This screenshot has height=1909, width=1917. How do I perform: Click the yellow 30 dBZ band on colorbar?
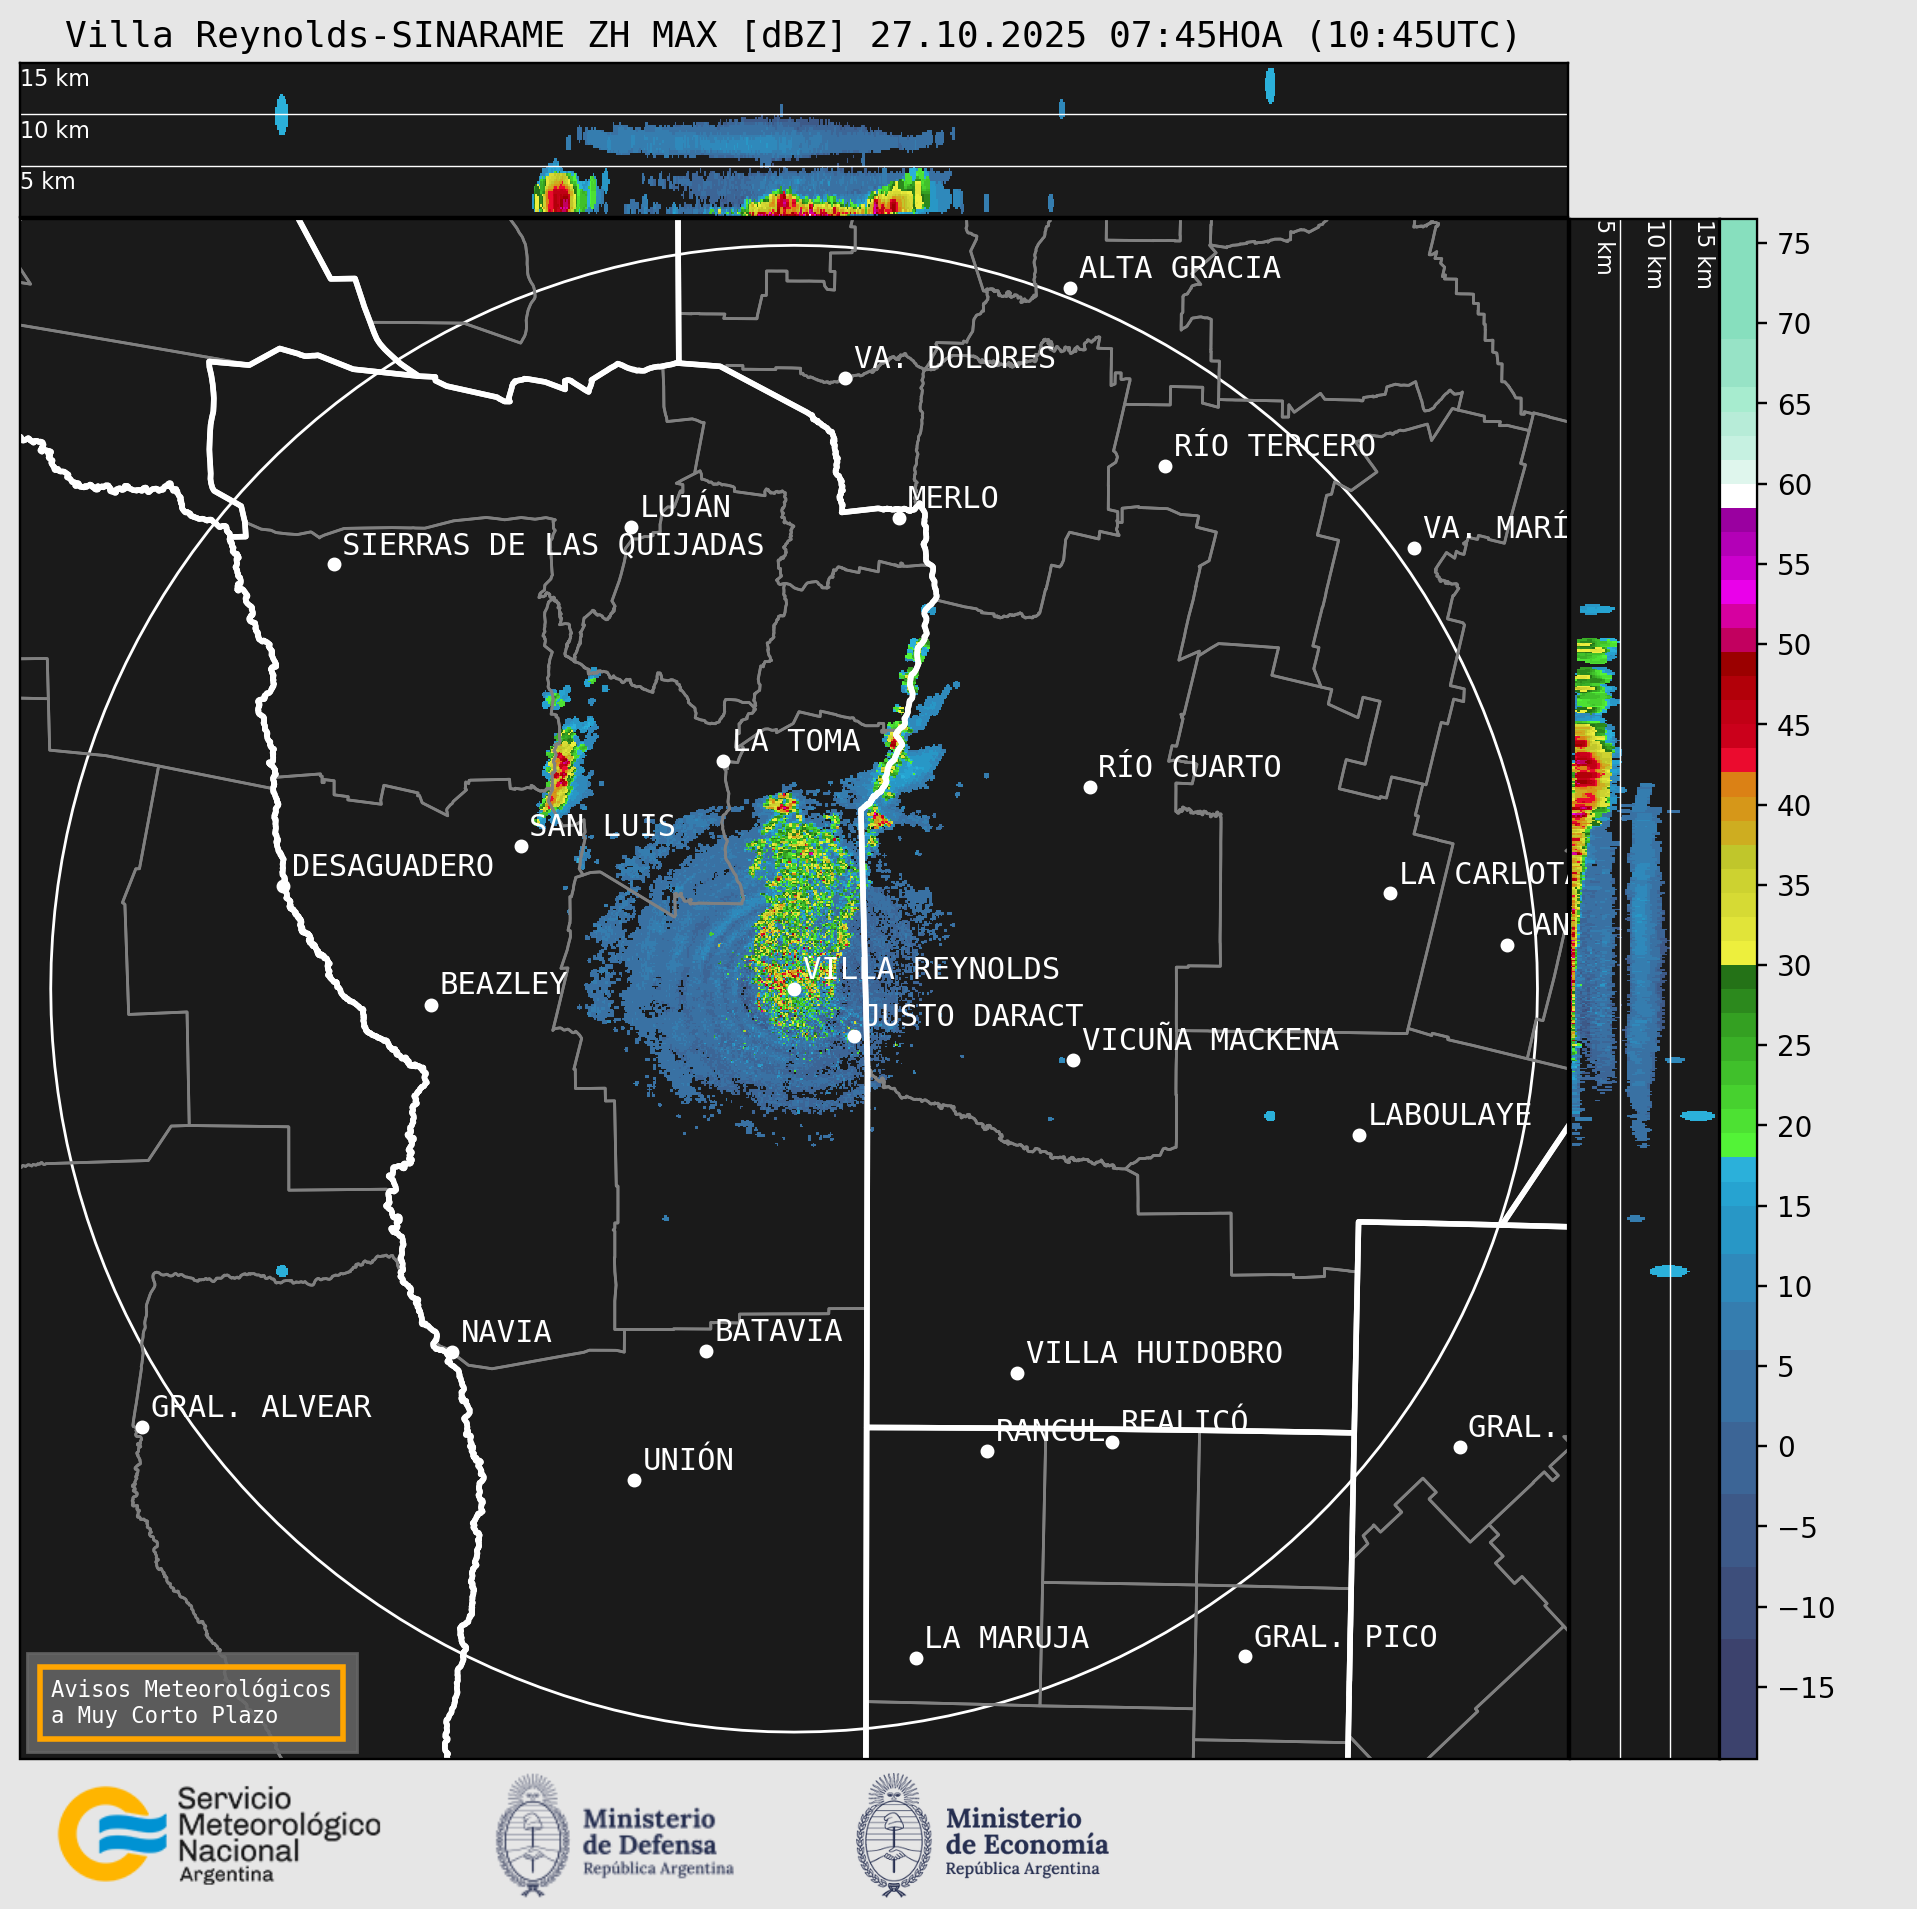[1738, 953]
